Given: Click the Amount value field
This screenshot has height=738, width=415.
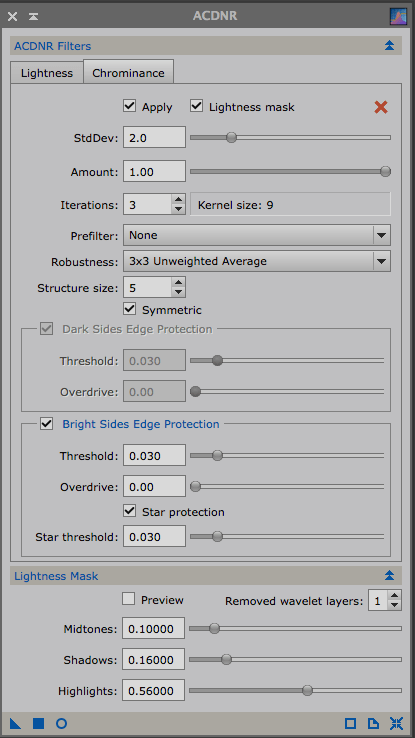Looking at the screenshot, I should (x=154, y=172).
